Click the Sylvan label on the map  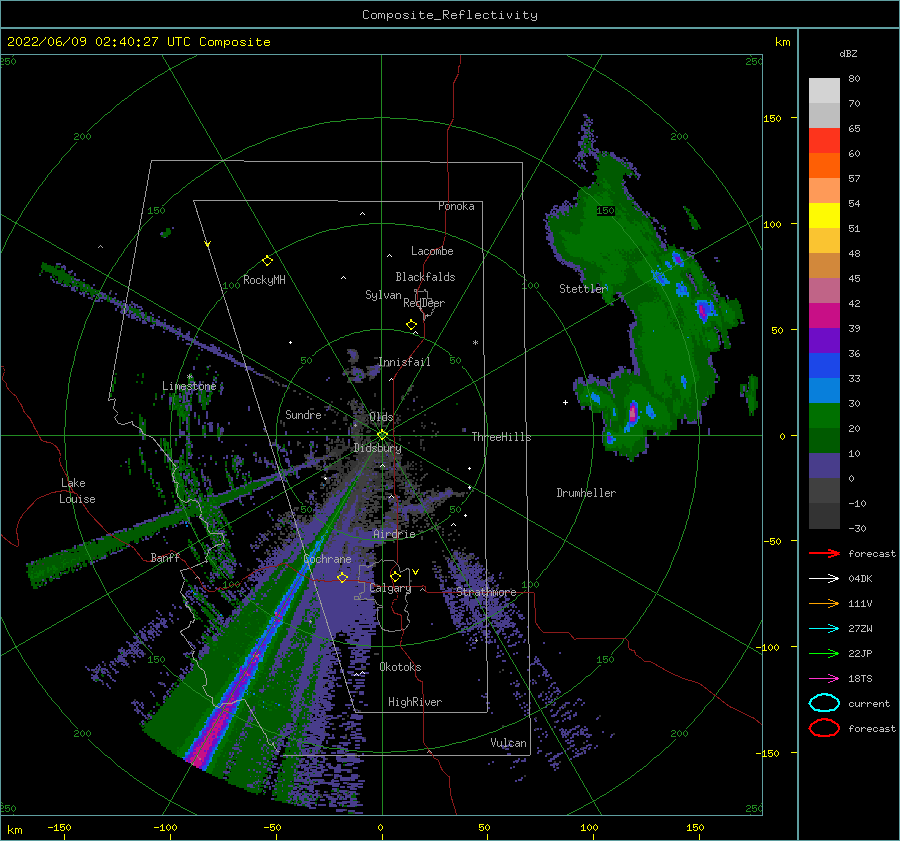383,295
